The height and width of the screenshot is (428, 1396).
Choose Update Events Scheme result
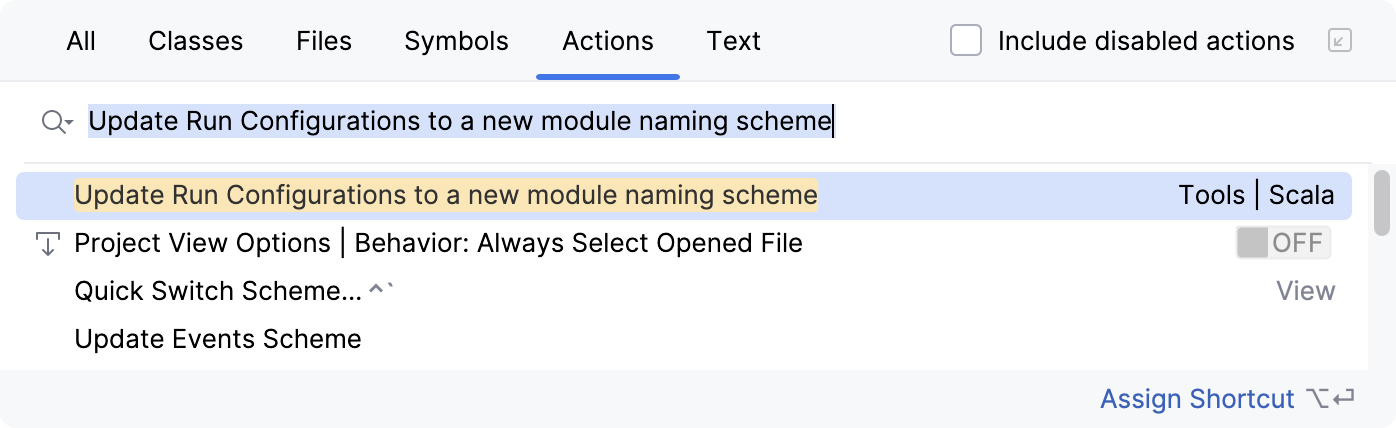[x=218, y=339]
